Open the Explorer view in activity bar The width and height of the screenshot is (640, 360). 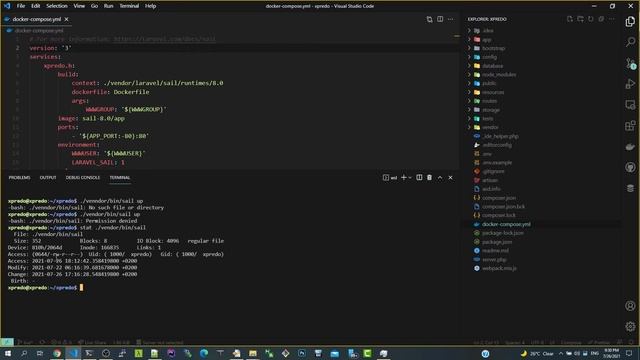coord(630,22)
